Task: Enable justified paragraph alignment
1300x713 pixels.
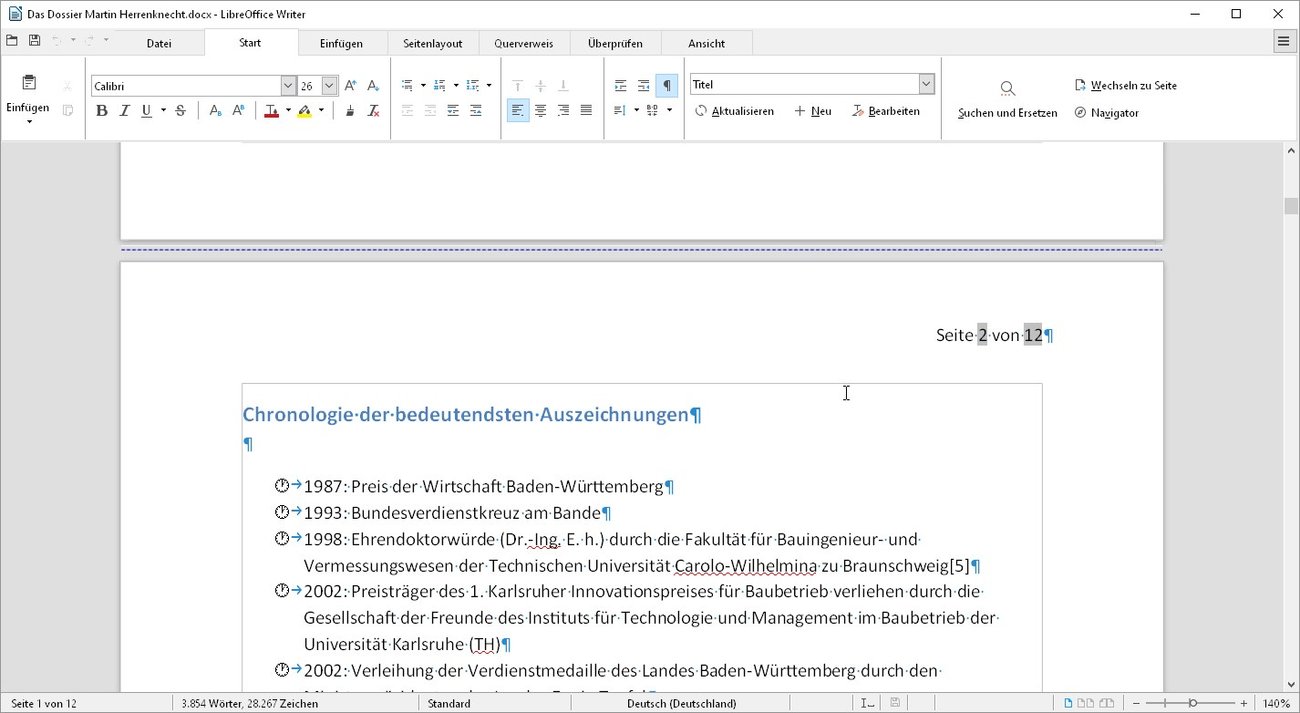Action: [x=586, y=110]
